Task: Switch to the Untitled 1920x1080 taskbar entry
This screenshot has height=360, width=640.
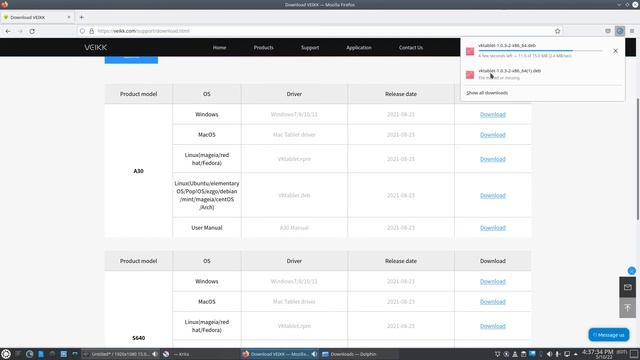Action: 120,354
